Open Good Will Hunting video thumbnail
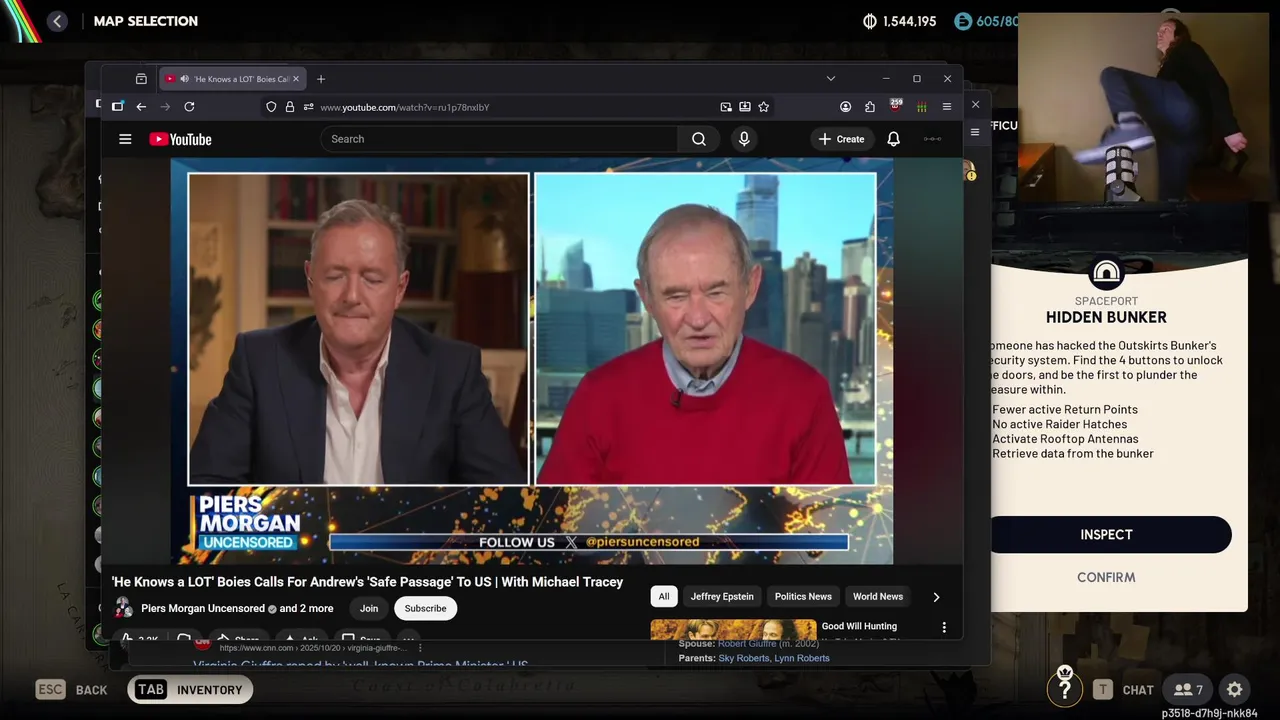Viewport: 1280px width, 720px height. click(x=733, y=630)
